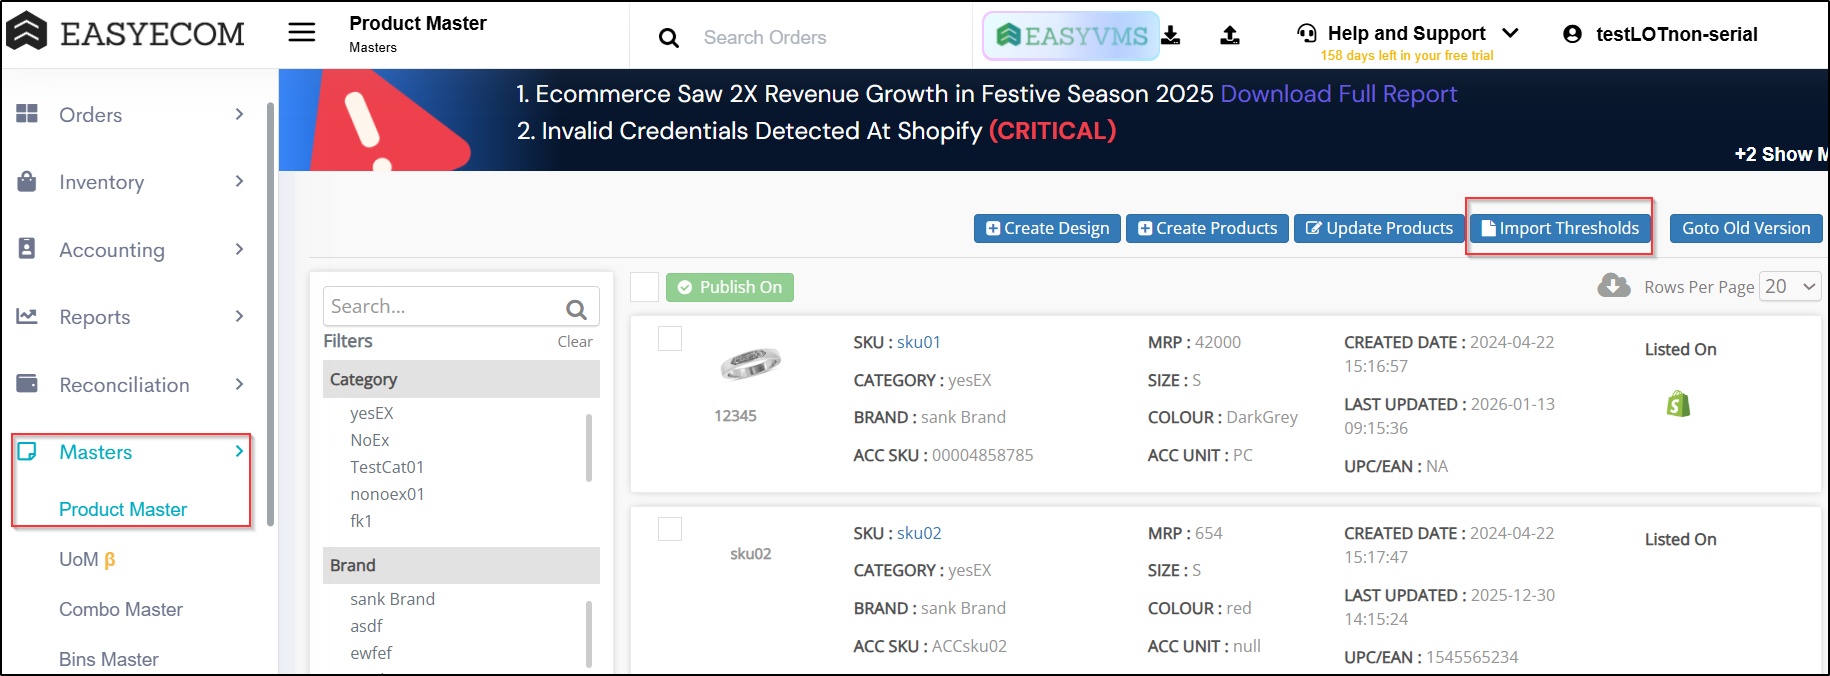Click the Shopify icon under Listed On
Image resolution: width=1830 pixels, height=676 pixels.
(x=1678, y=404)
